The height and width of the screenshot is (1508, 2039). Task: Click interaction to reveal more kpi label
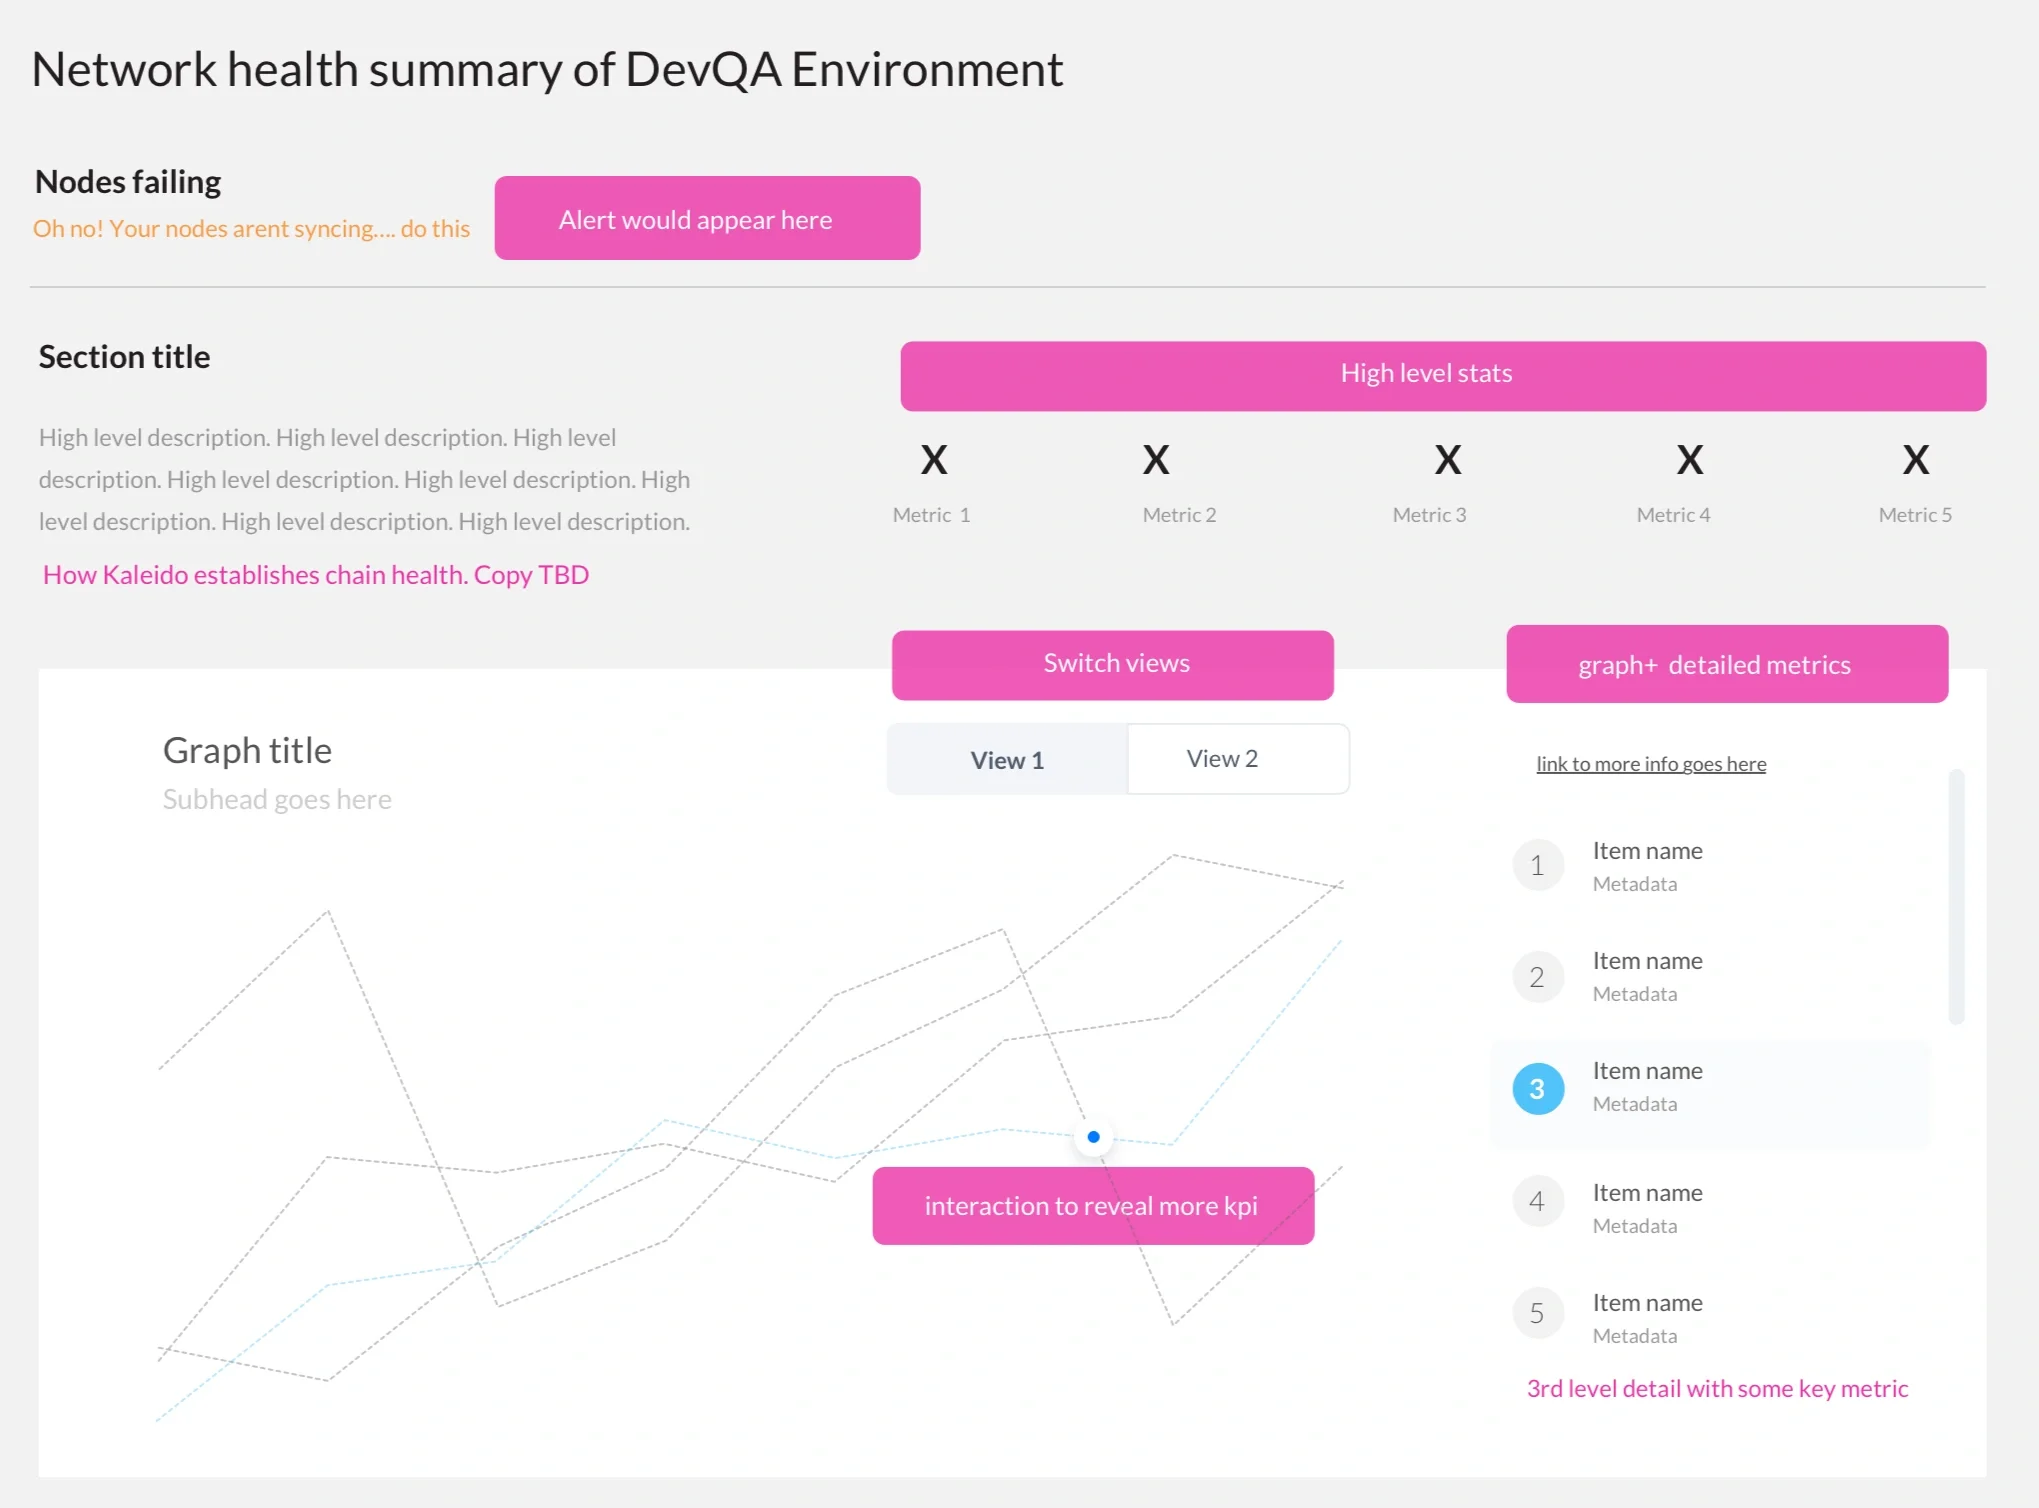1092,1206
